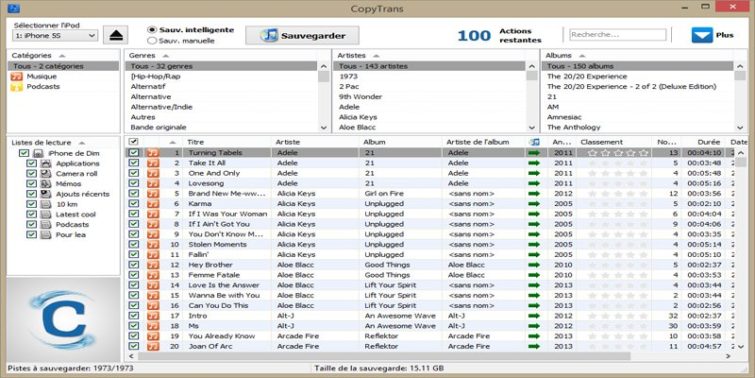Click green arrow for Joan Of Arc
The height and width of the screenshot is (378, 755).
(x=534, y=346)
